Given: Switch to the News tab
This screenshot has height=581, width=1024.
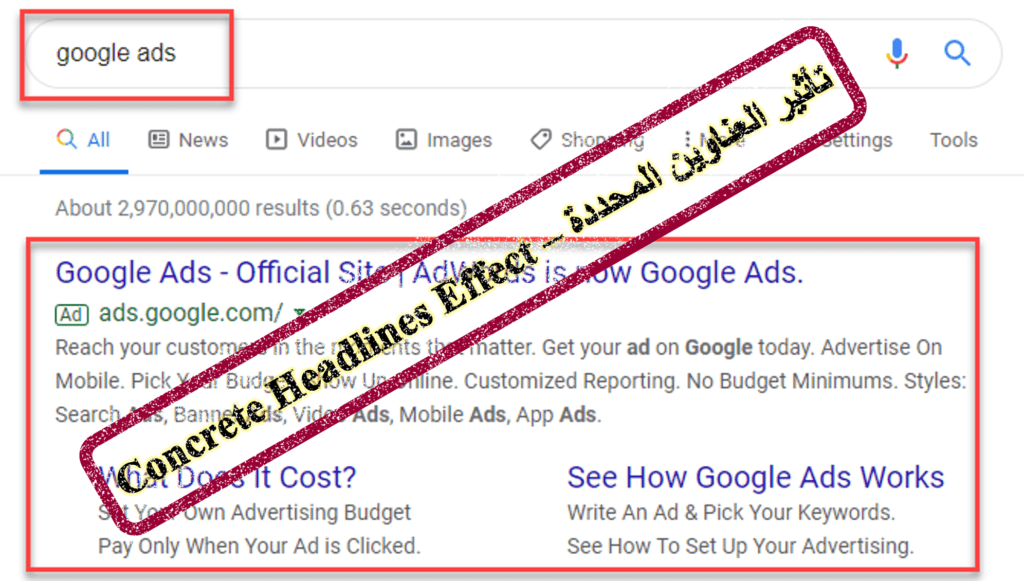Looking at the screenshot, I should click(188, 140).
